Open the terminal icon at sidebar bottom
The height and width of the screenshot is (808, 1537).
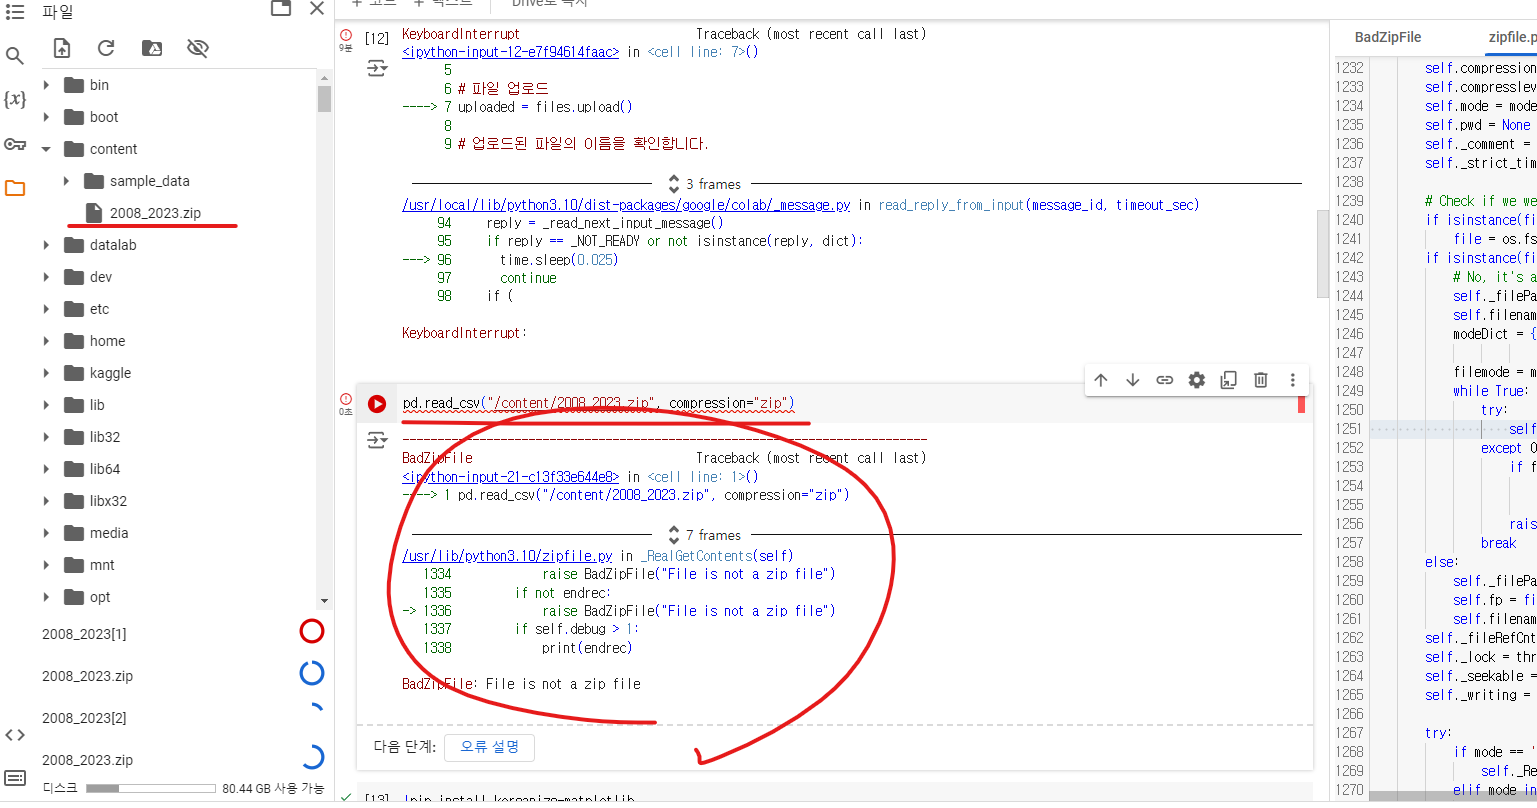[x=15, y=778]
